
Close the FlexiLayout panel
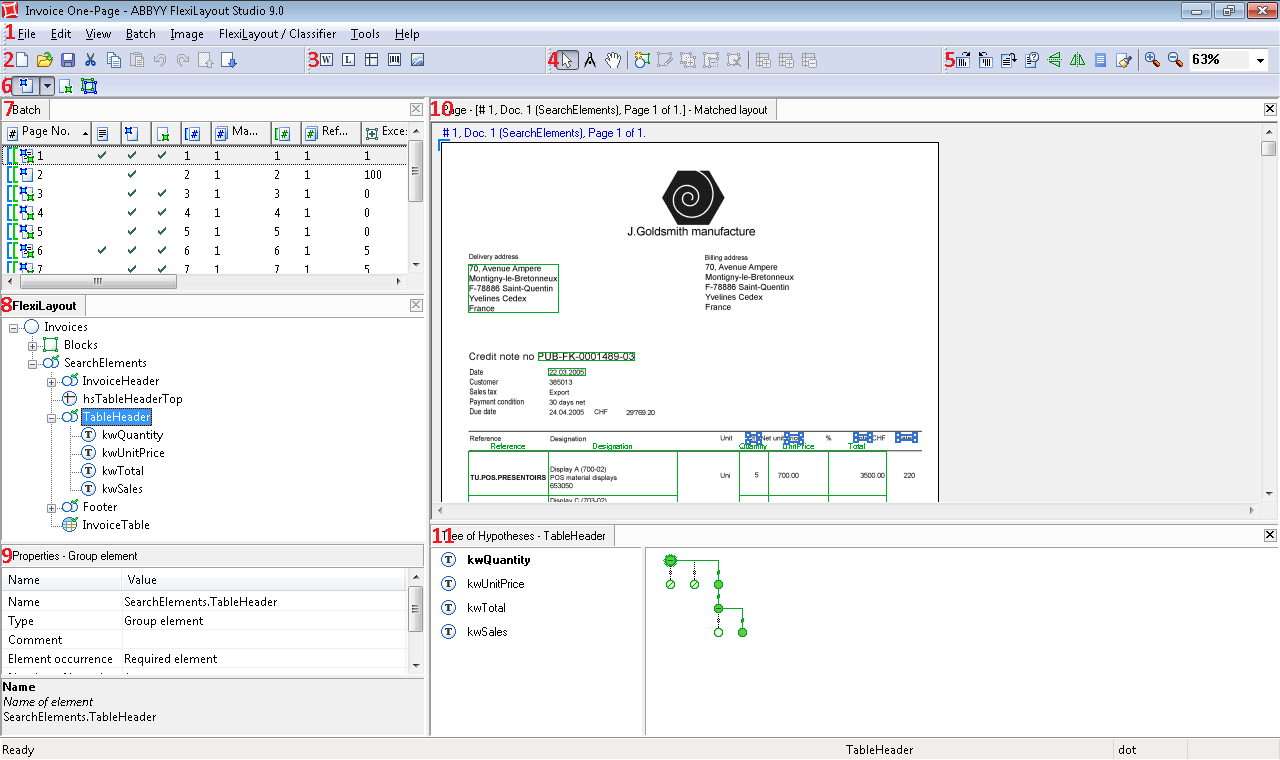pos(416,305)
